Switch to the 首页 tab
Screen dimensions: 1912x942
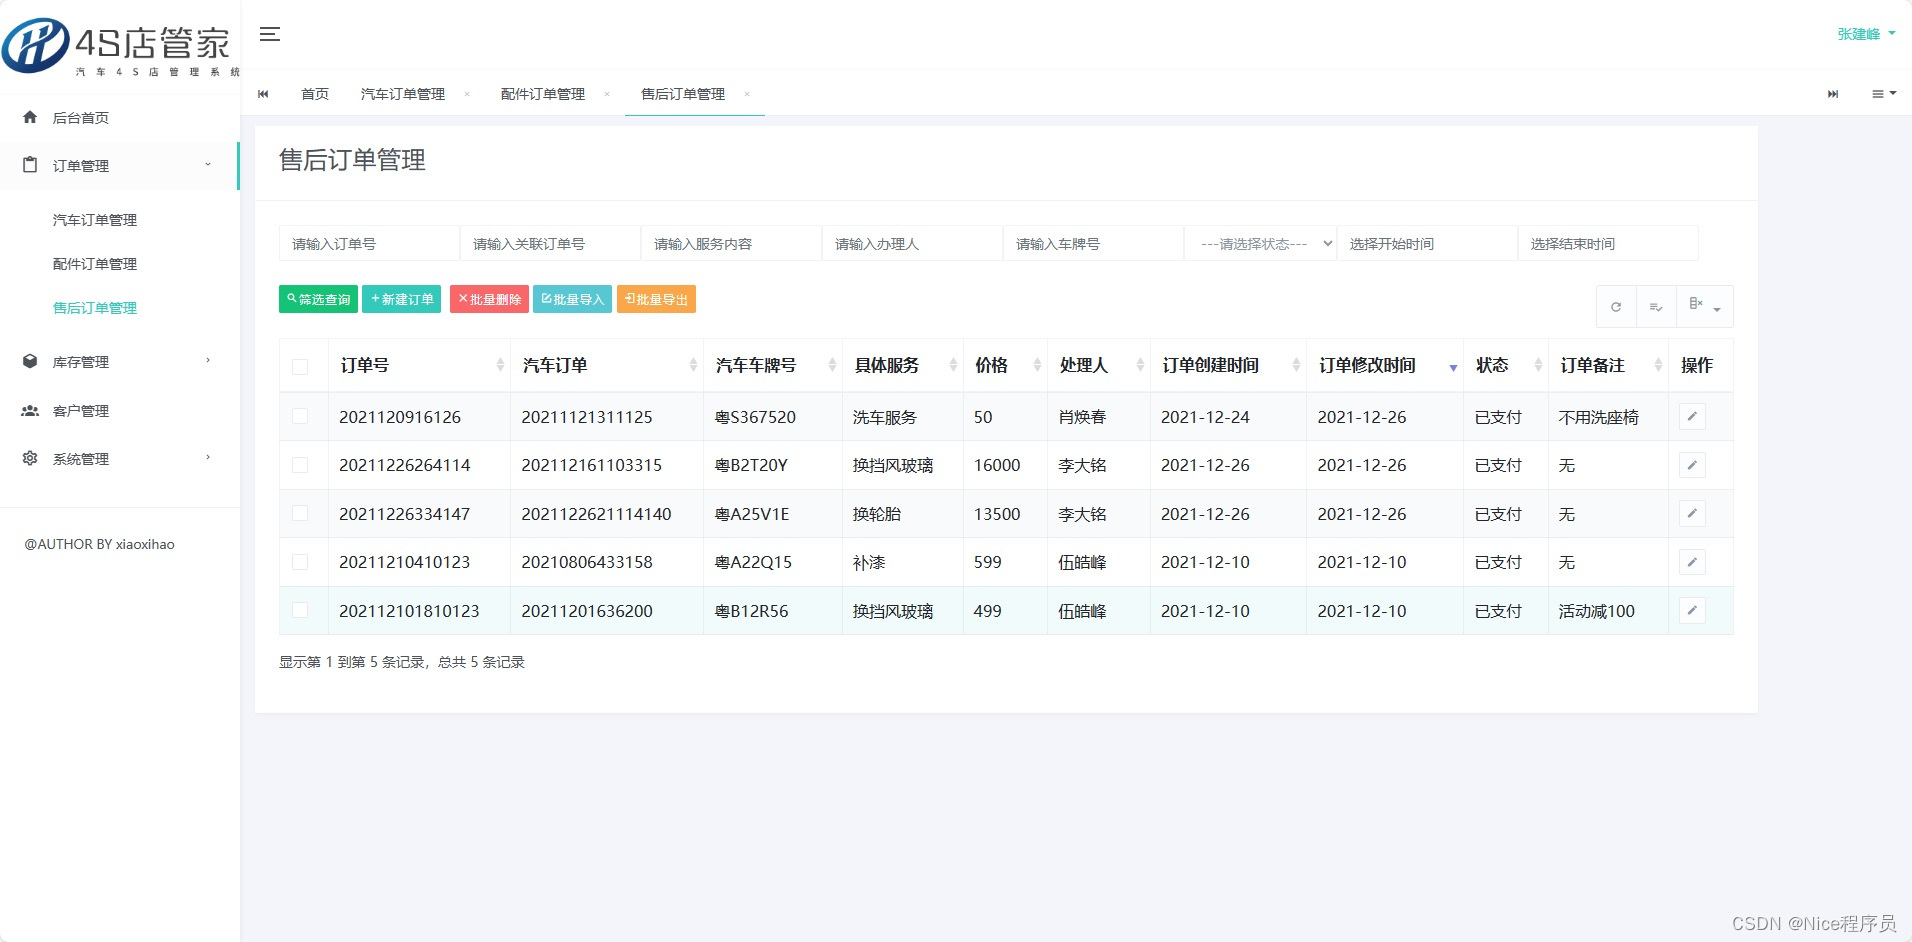[315, 94]
